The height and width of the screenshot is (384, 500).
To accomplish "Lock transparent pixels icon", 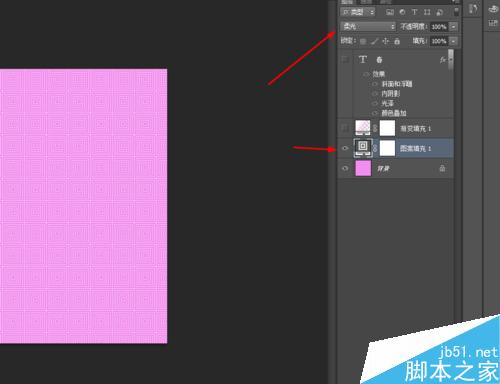I will [x=363, y=41].
